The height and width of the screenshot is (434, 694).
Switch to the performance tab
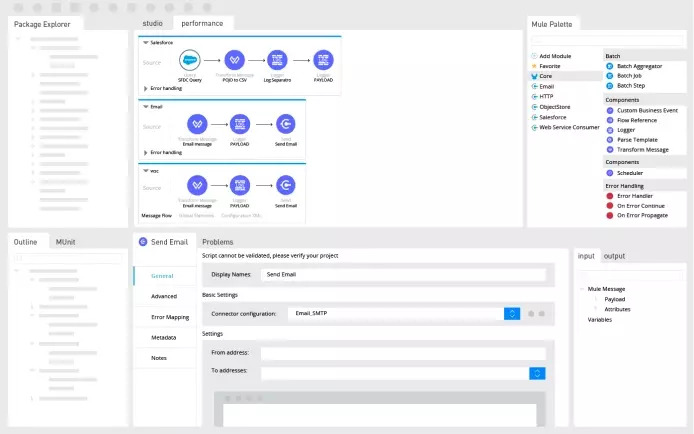pyautogui.click(x=203, y=22)
